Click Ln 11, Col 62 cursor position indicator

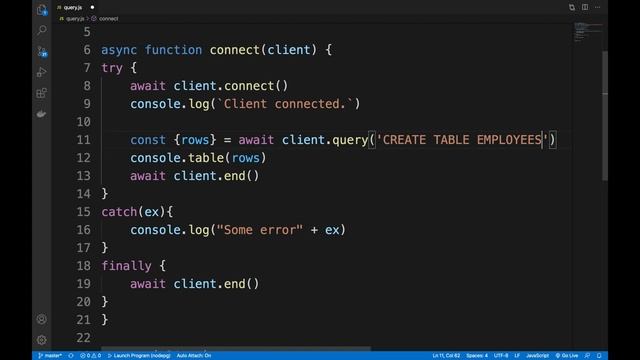[x=446, y=356]
